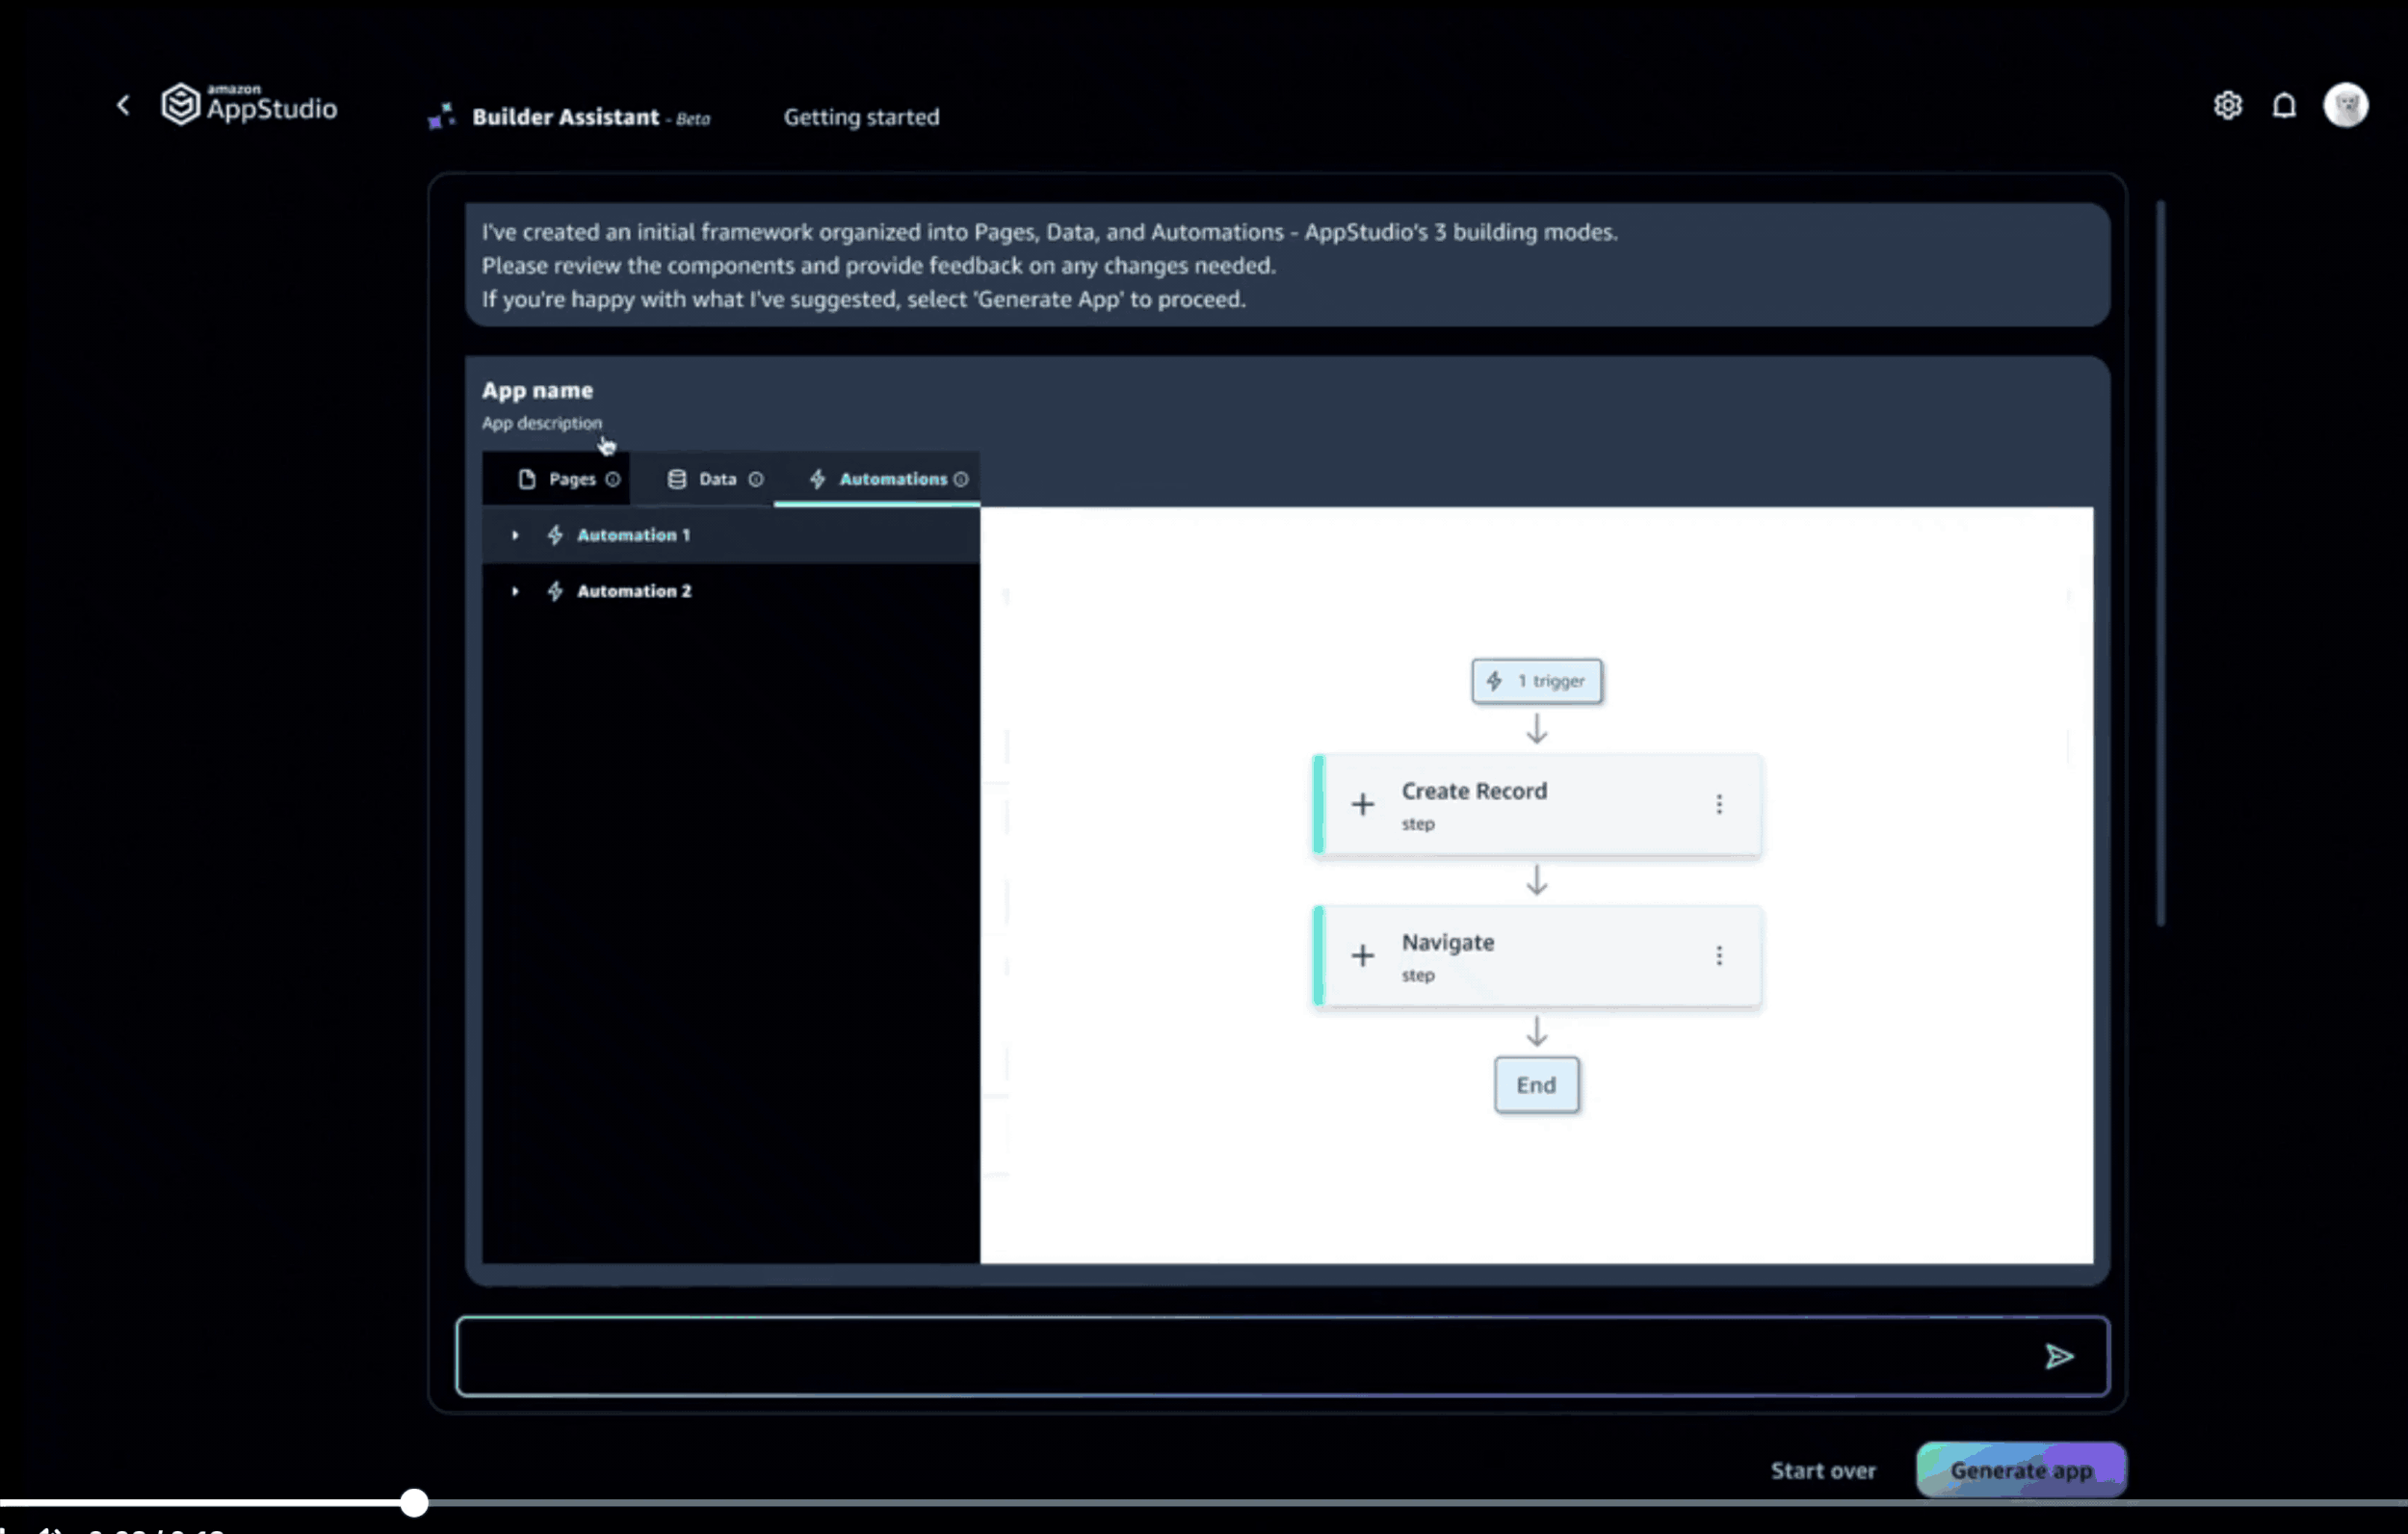Expand Automation 2 tree arrow

(515, 591)
